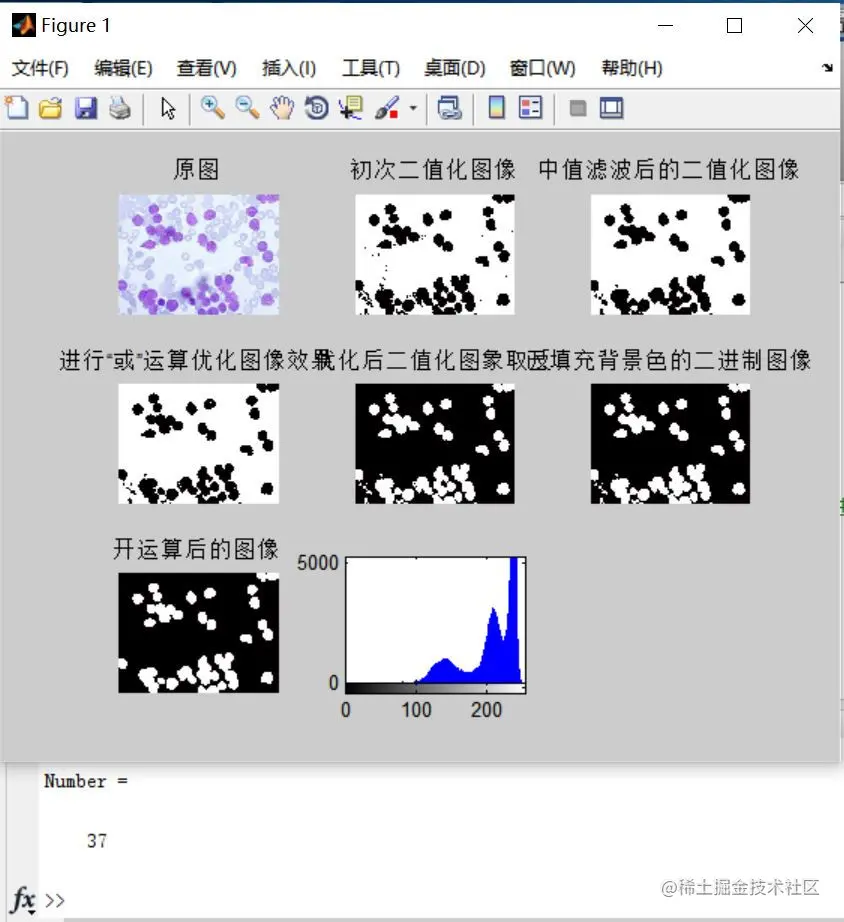Click the fx function browser icon

pos(23,900)
